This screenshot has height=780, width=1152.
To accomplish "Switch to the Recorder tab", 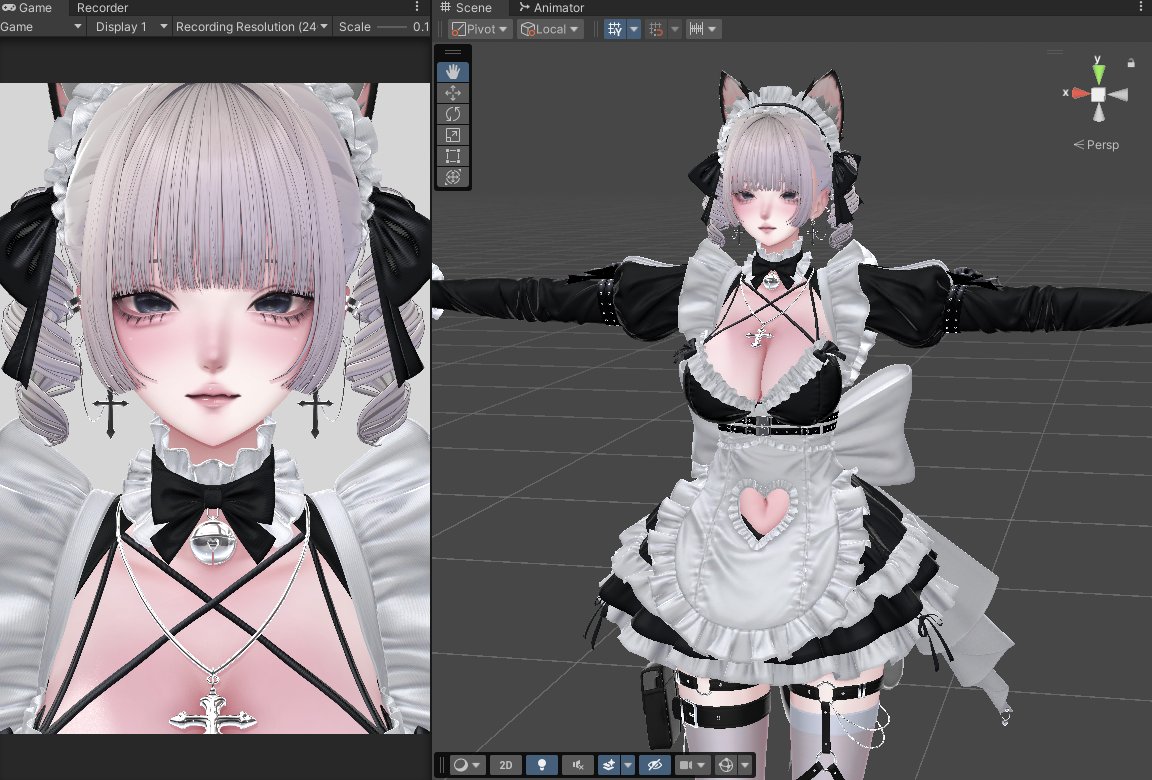I will click(x=102, y=7).
